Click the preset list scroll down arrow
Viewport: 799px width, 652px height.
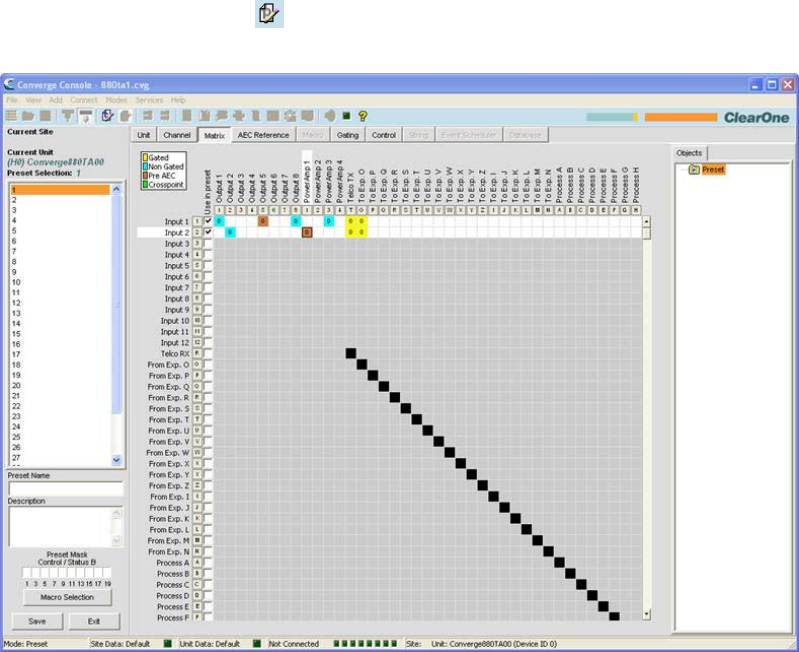pos(116,460)
